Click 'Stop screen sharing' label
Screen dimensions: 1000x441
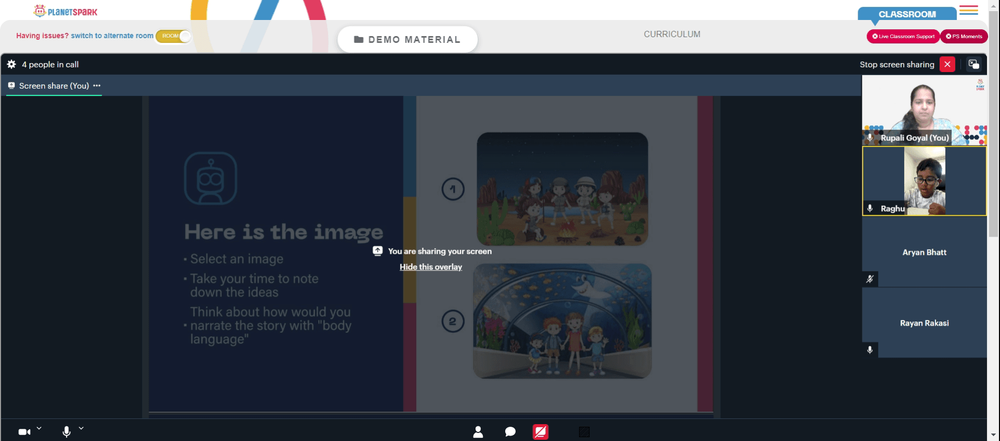897,64
